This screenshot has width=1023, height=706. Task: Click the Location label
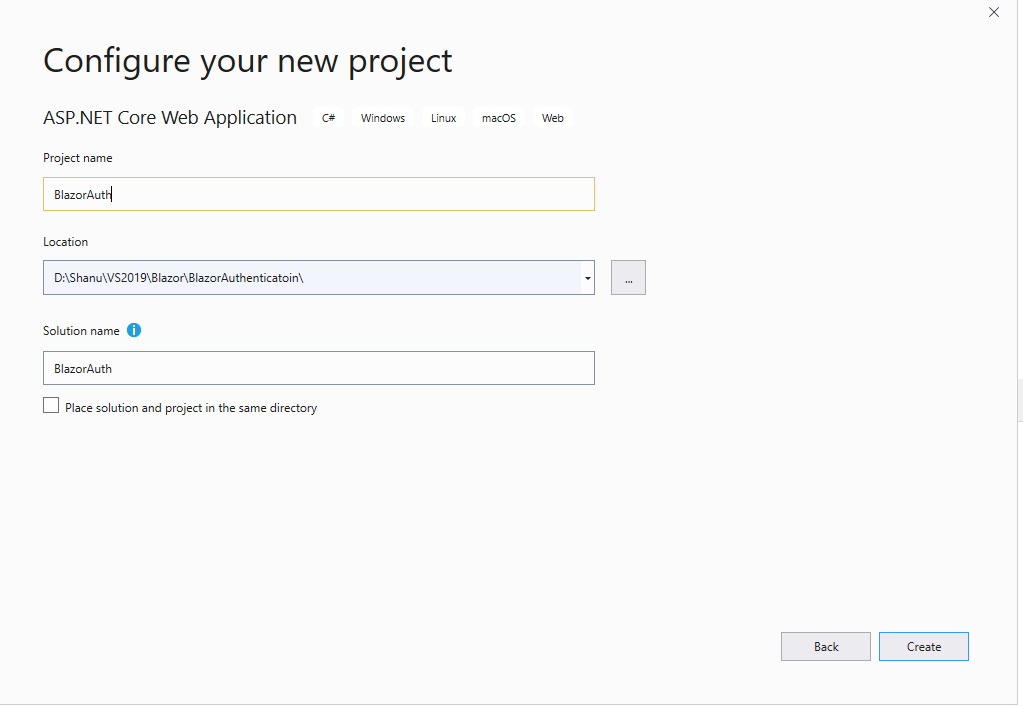pos(65,241)
